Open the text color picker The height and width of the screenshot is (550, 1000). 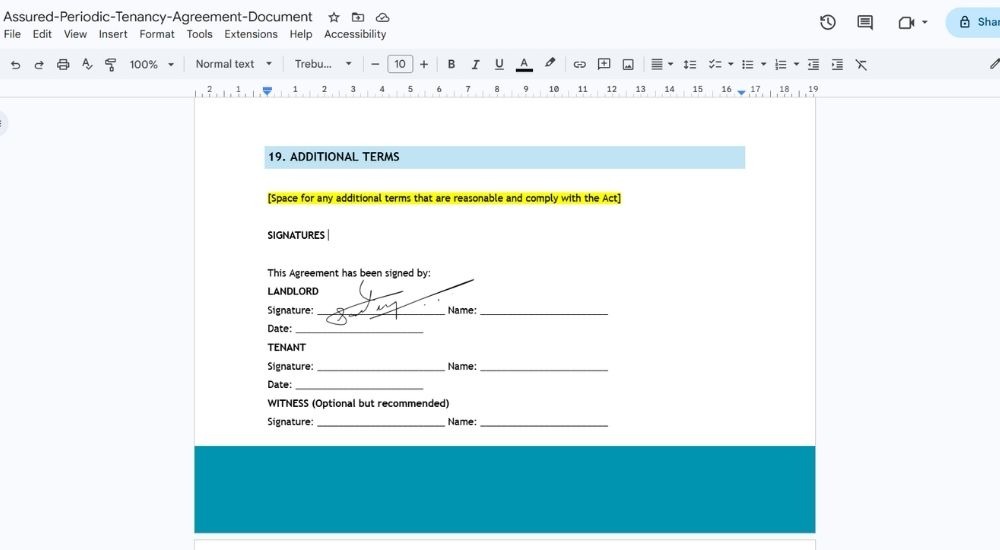pos(524,64)
